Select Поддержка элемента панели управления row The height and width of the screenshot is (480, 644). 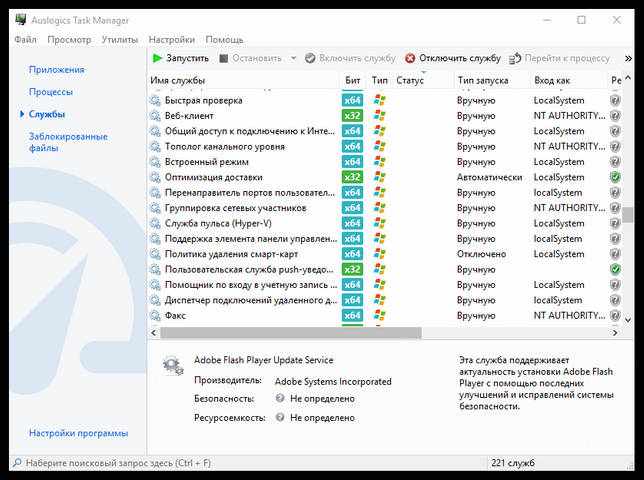tap(384, 239)
